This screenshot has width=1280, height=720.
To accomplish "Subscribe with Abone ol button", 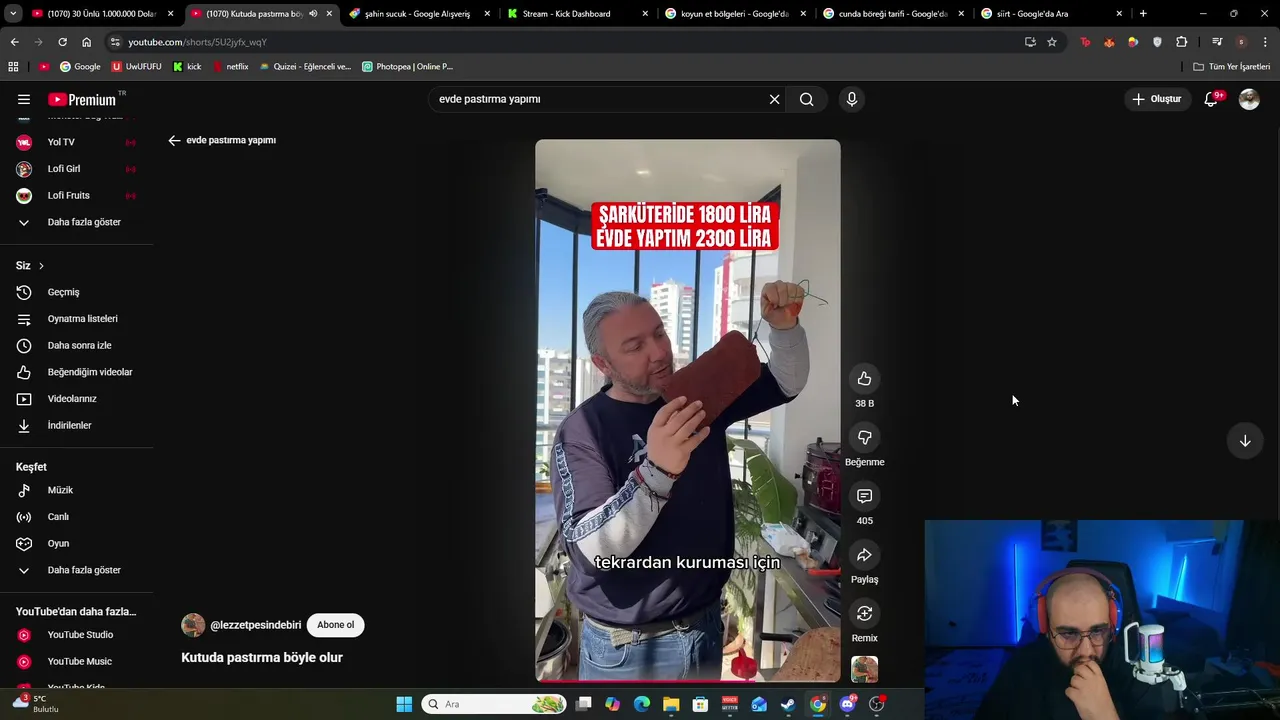I will pyautogui.click(x=336, y=625).
